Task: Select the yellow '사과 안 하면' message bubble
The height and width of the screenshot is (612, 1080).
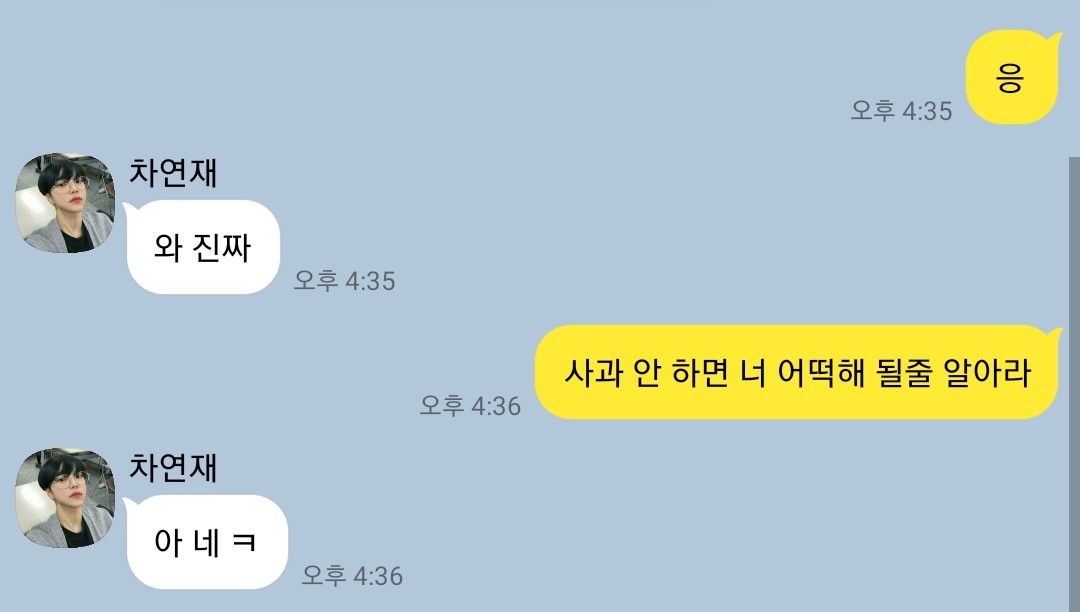Action: (x=798, y=372)
